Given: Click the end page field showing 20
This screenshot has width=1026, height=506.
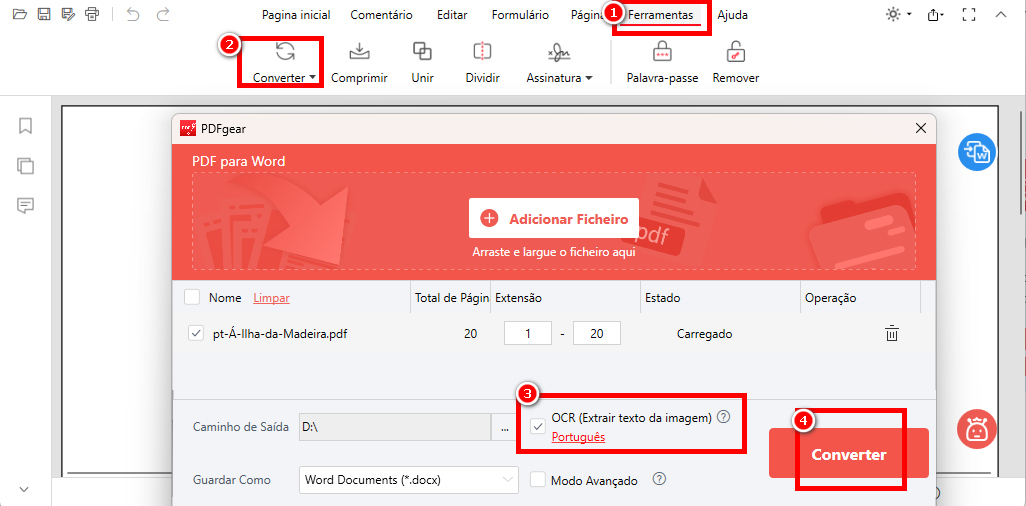Looking at the screenshot, I should click(x=597, y=334).
